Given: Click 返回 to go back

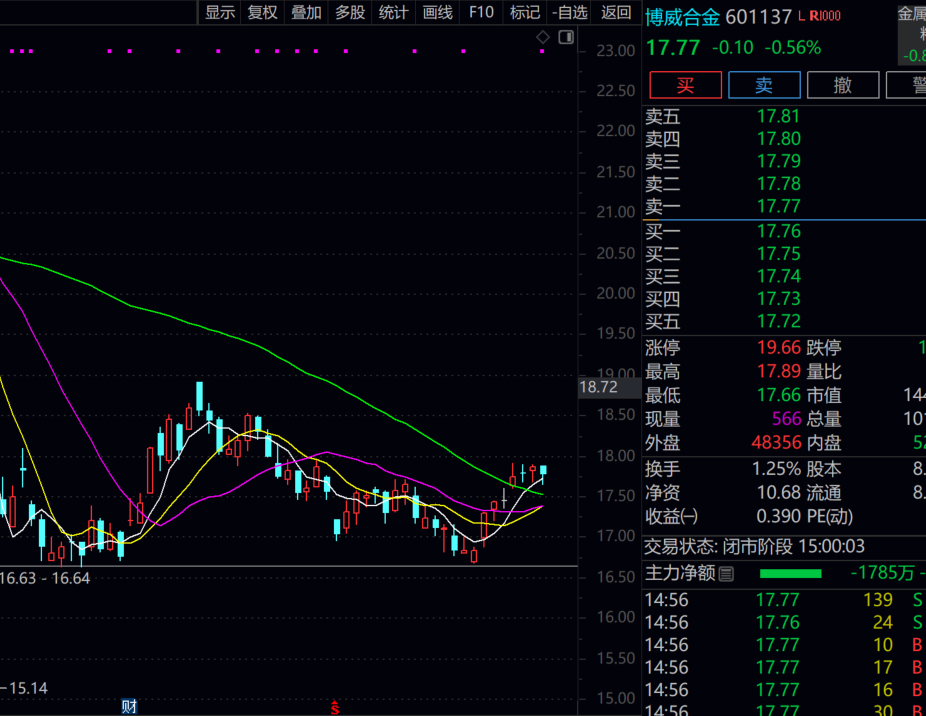Looking at the screenshot, I should pos(616,12).
